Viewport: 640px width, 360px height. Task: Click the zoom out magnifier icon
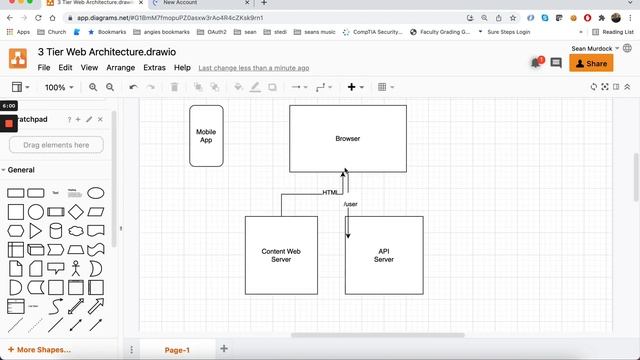pyautogui.click(x=110, y=87)
